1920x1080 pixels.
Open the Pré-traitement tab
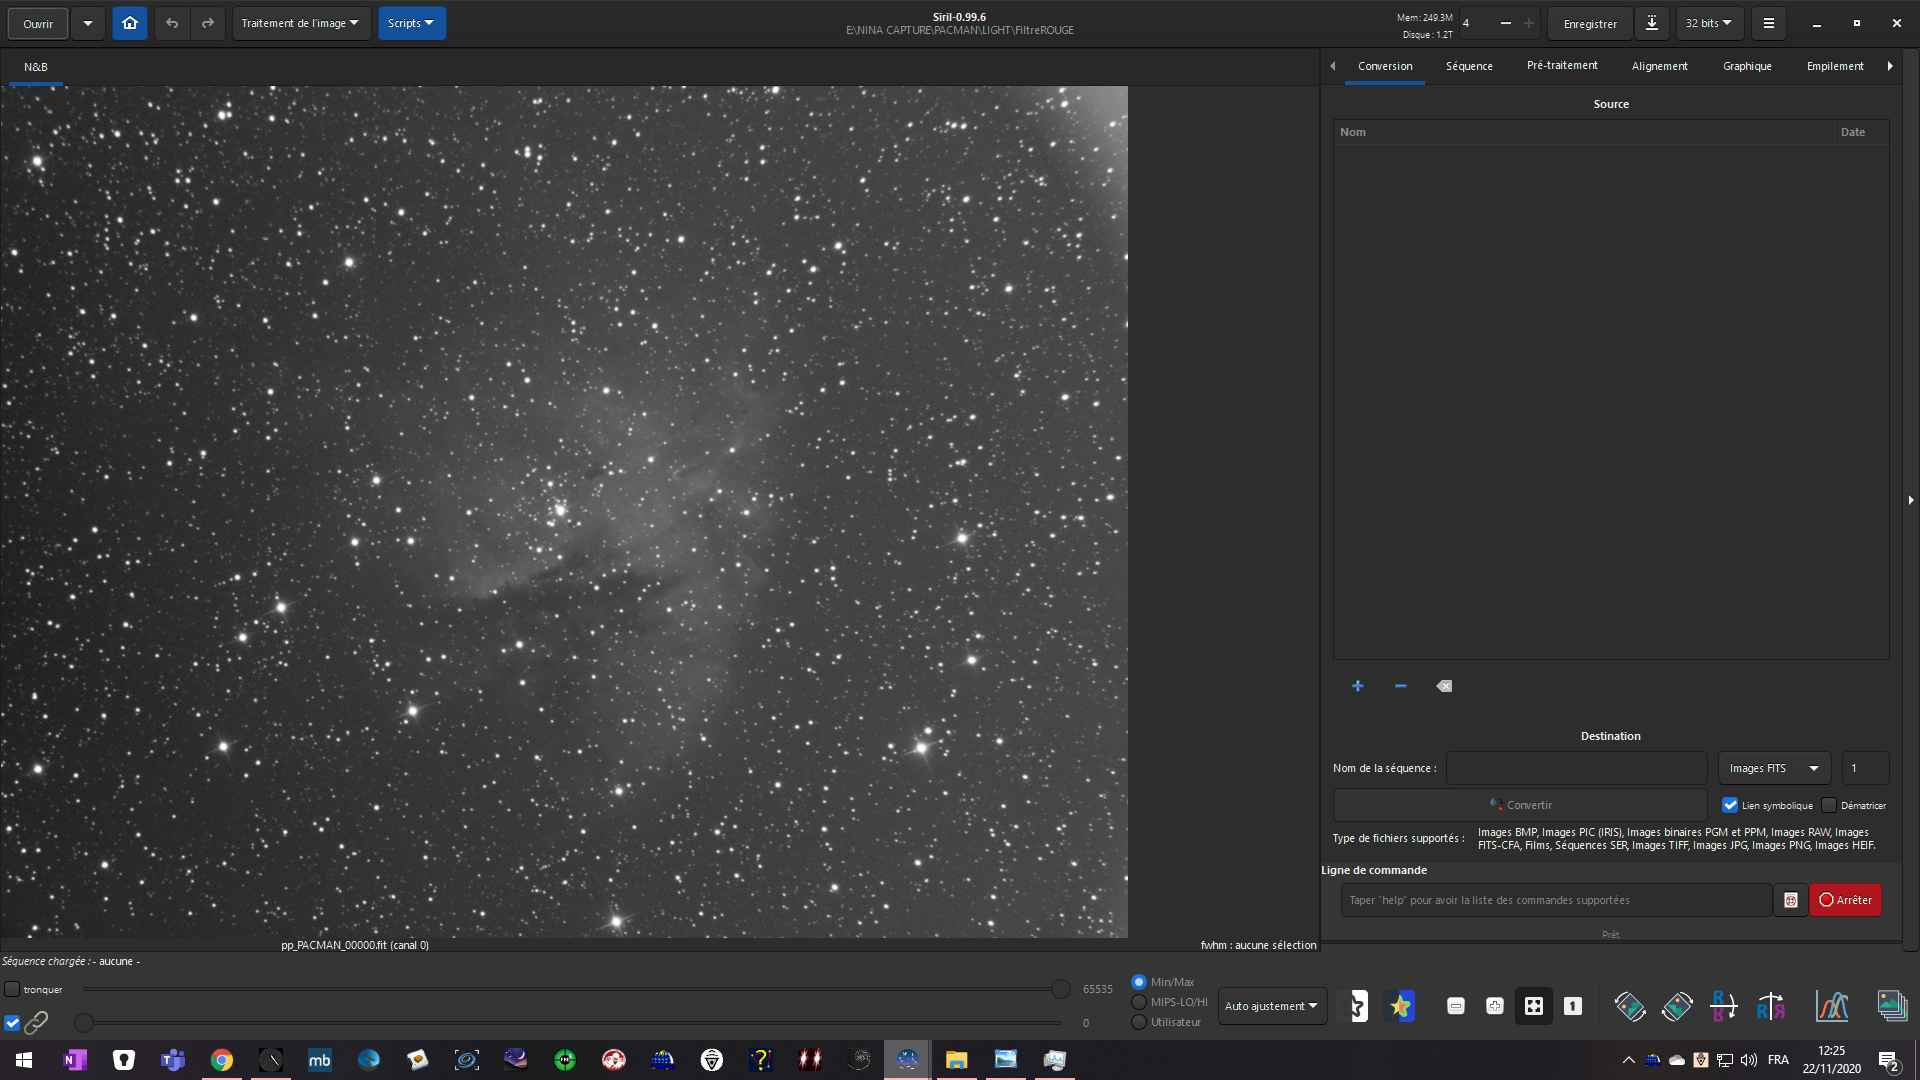pos(1561,66)
